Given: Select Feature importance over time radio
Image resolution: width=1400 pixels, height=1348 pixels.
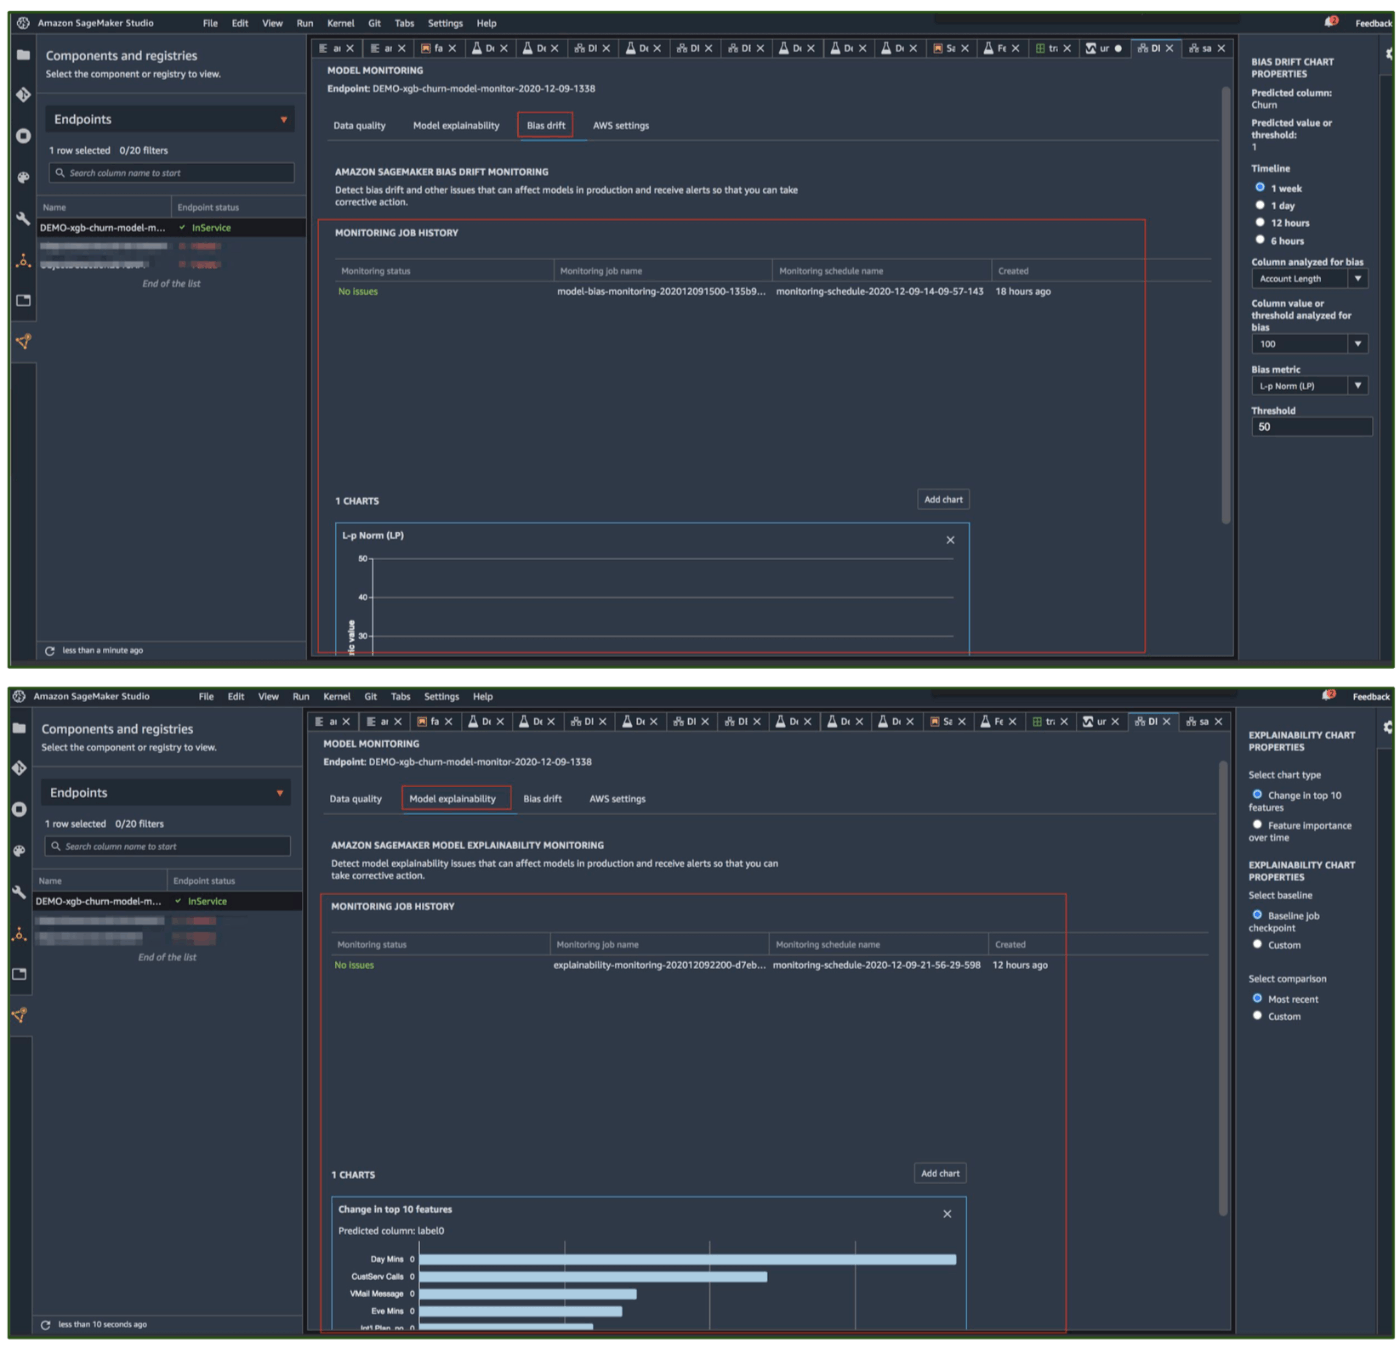Looking at the screenshot, I should 1257,825.
